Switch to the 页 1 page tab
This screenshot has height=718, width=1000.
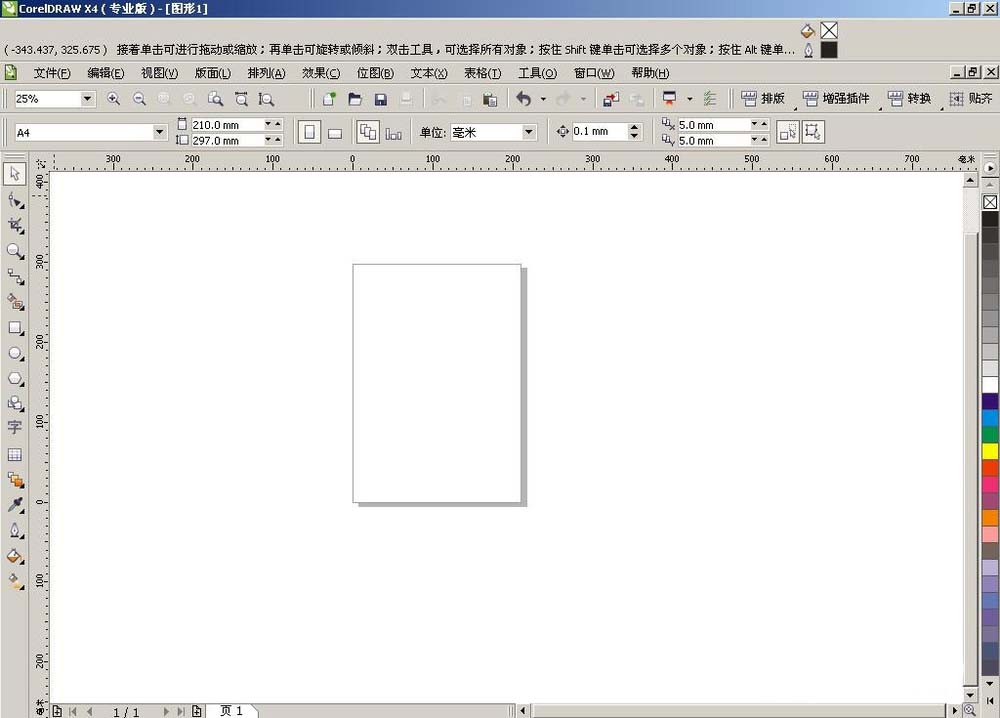tap(232, 711)
